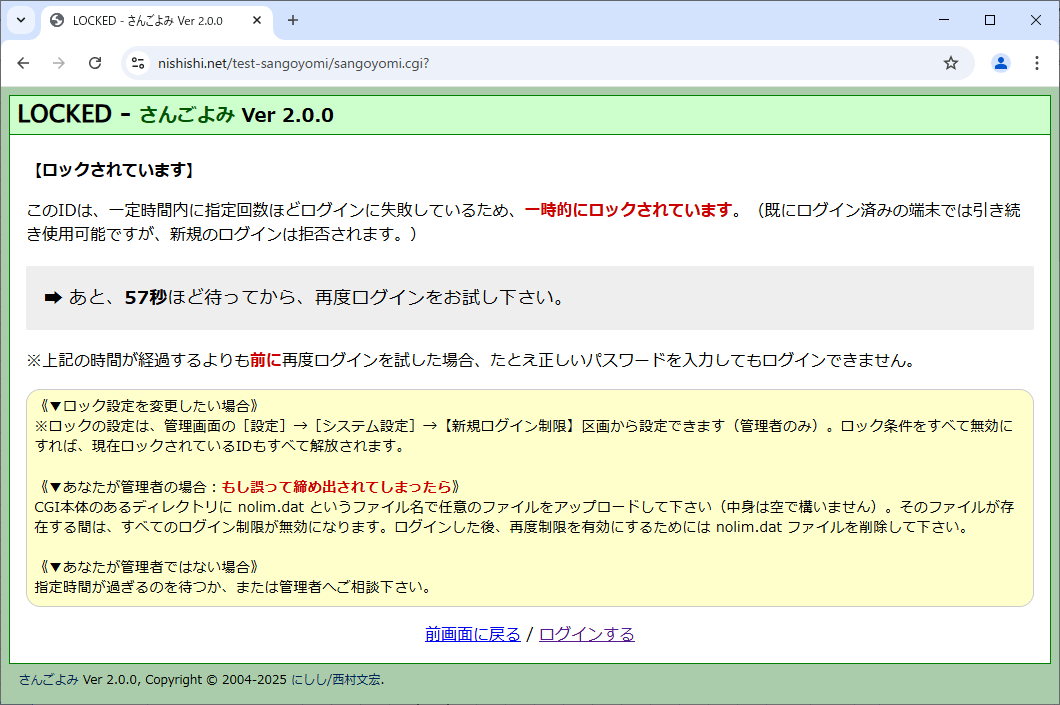
Task: Click the 【ロックされています】 heading
Action: (x=114, y=170)
